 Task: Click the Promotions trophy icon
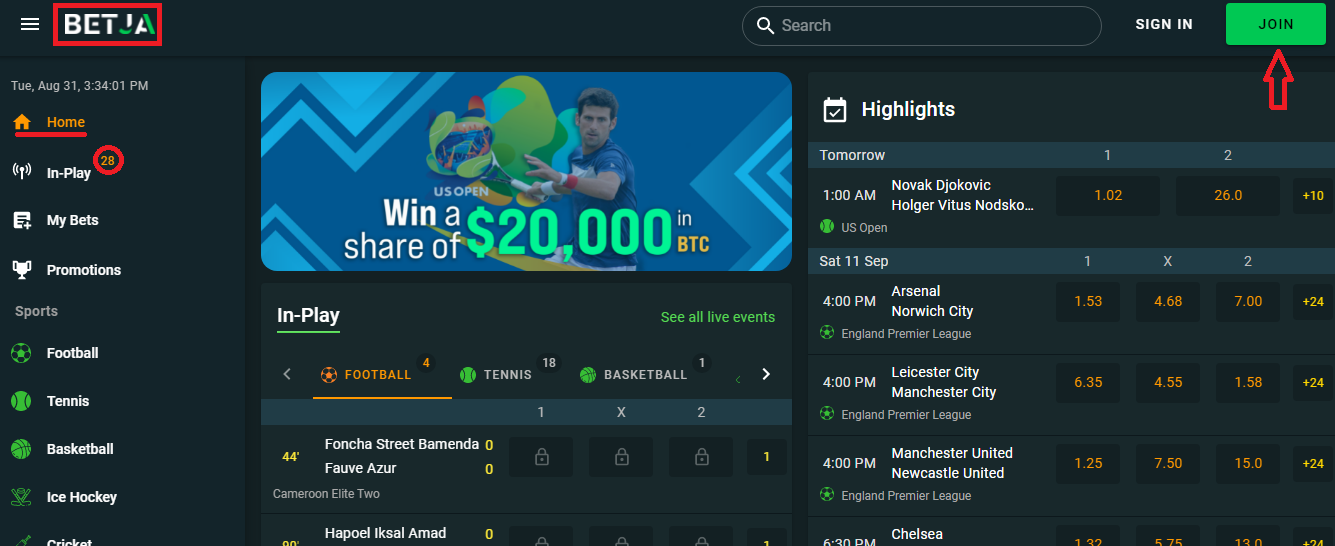[21, 269]
